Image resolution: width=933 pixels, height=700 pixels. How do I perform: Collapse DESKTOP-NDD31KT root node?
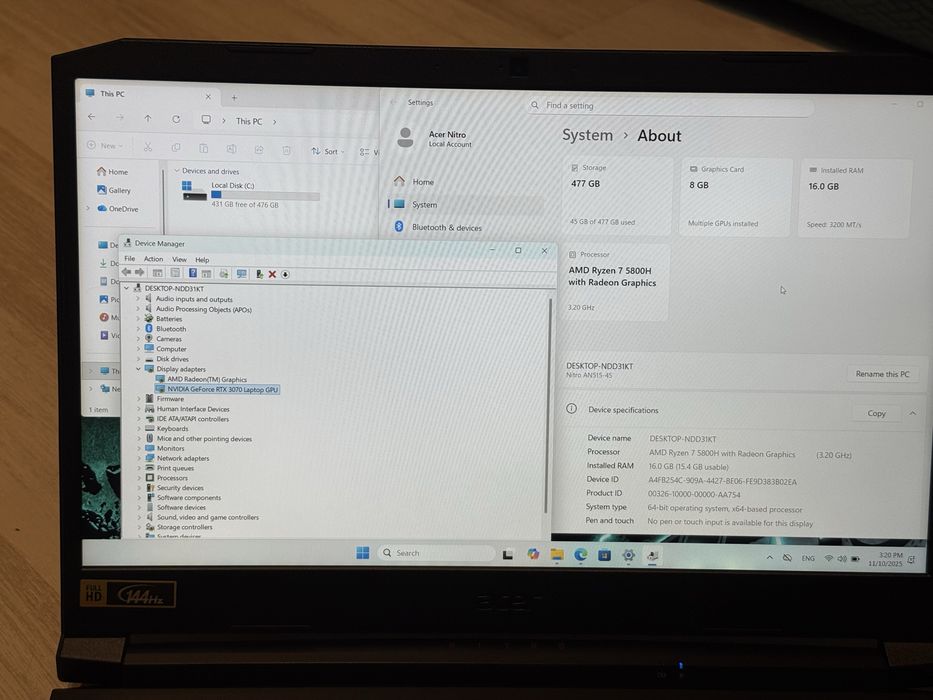[127, 288]
